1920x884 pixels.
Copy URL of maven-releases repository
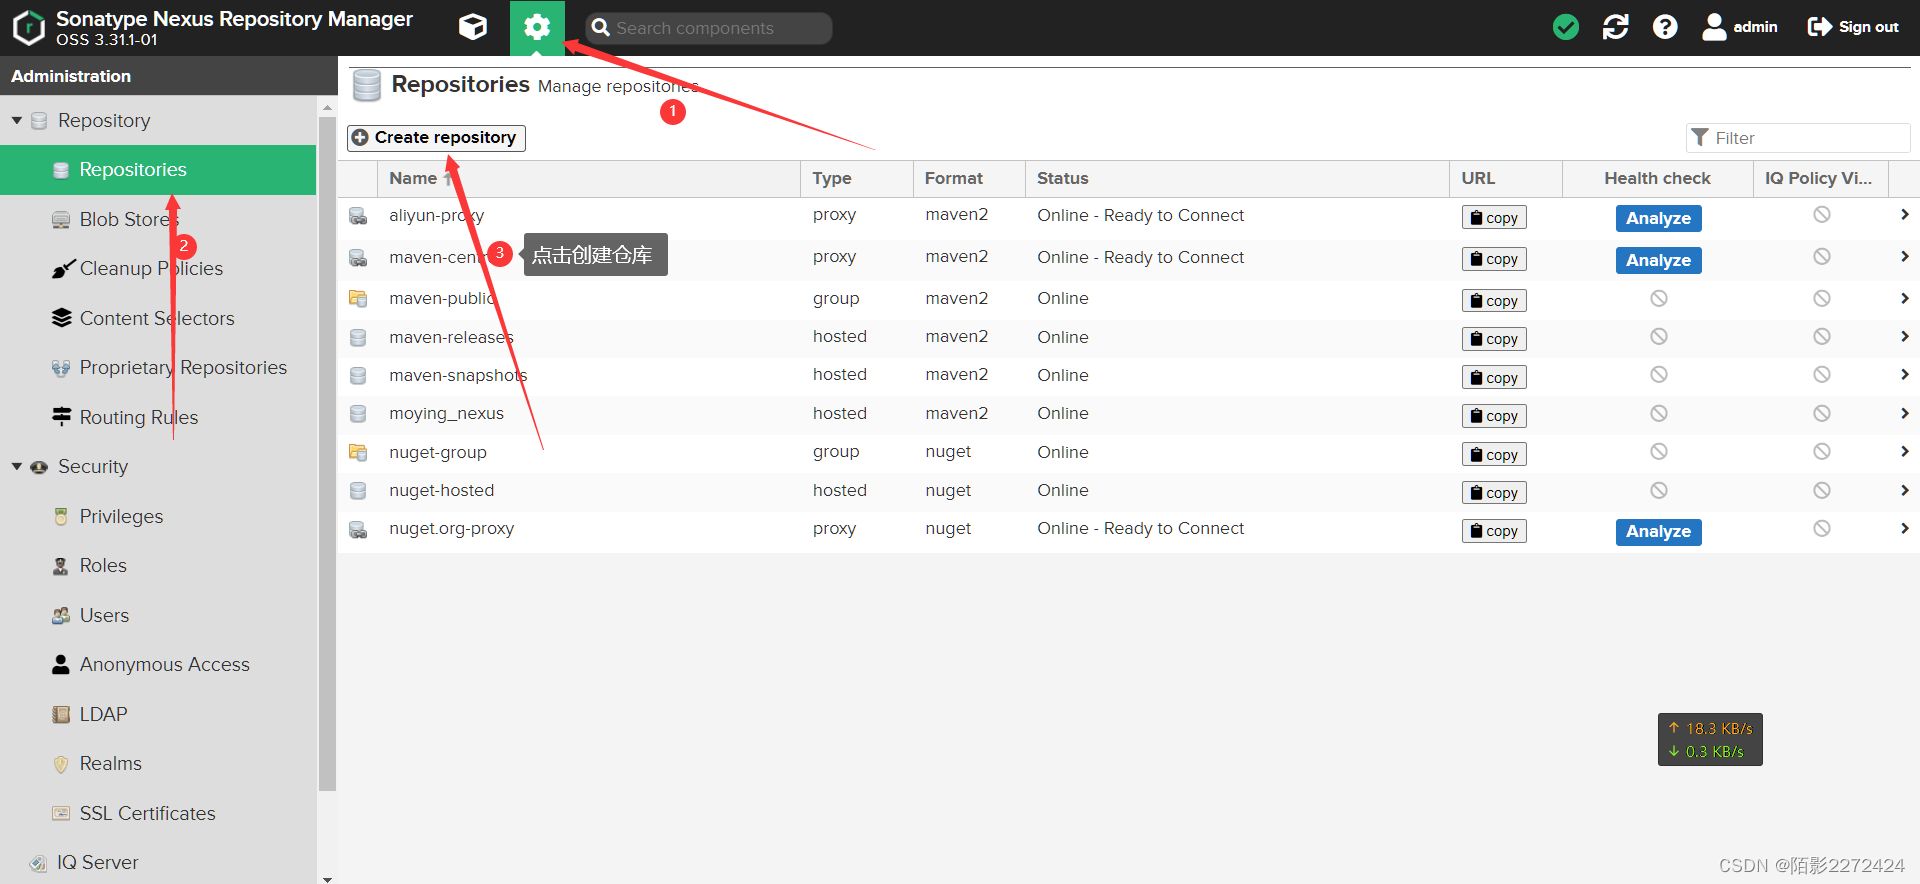click(x=1494, y=339)
